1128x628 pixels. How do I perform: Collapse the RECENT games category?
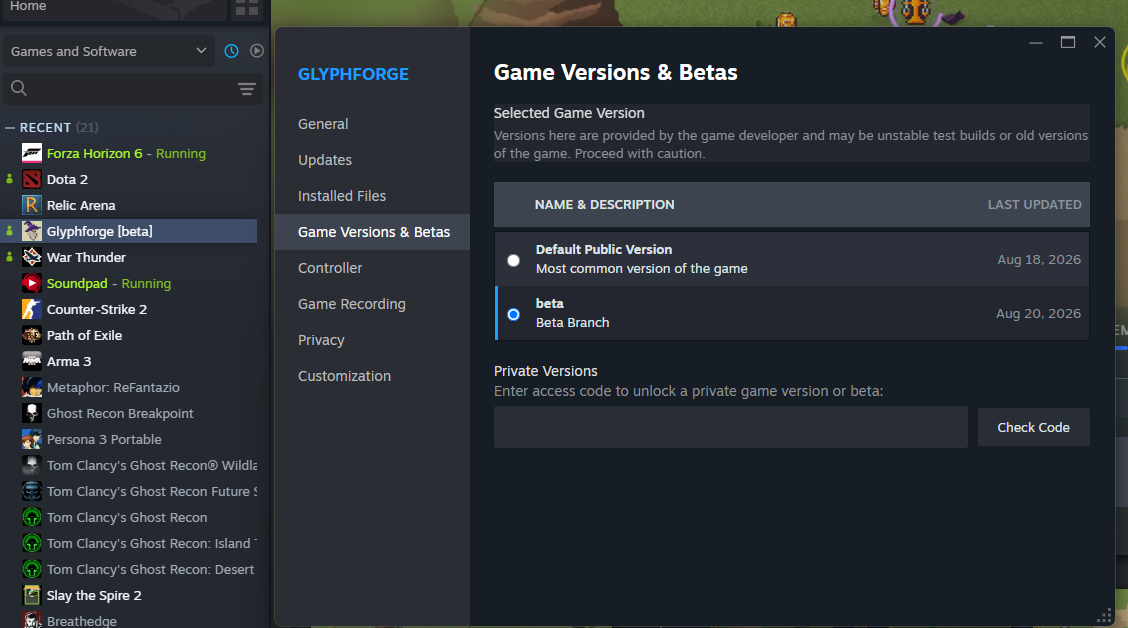[10, 127]
